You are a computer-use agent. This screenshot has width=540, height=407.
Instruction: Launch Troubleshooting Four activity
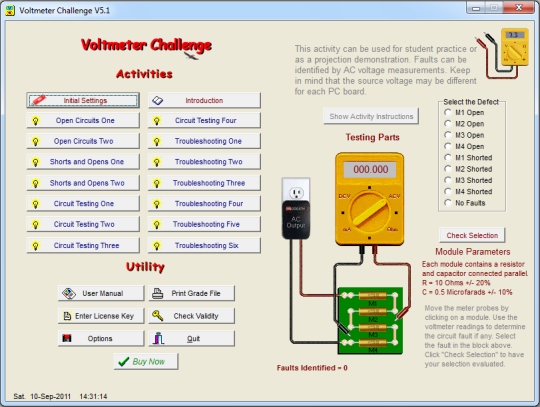tap(204, 204)
